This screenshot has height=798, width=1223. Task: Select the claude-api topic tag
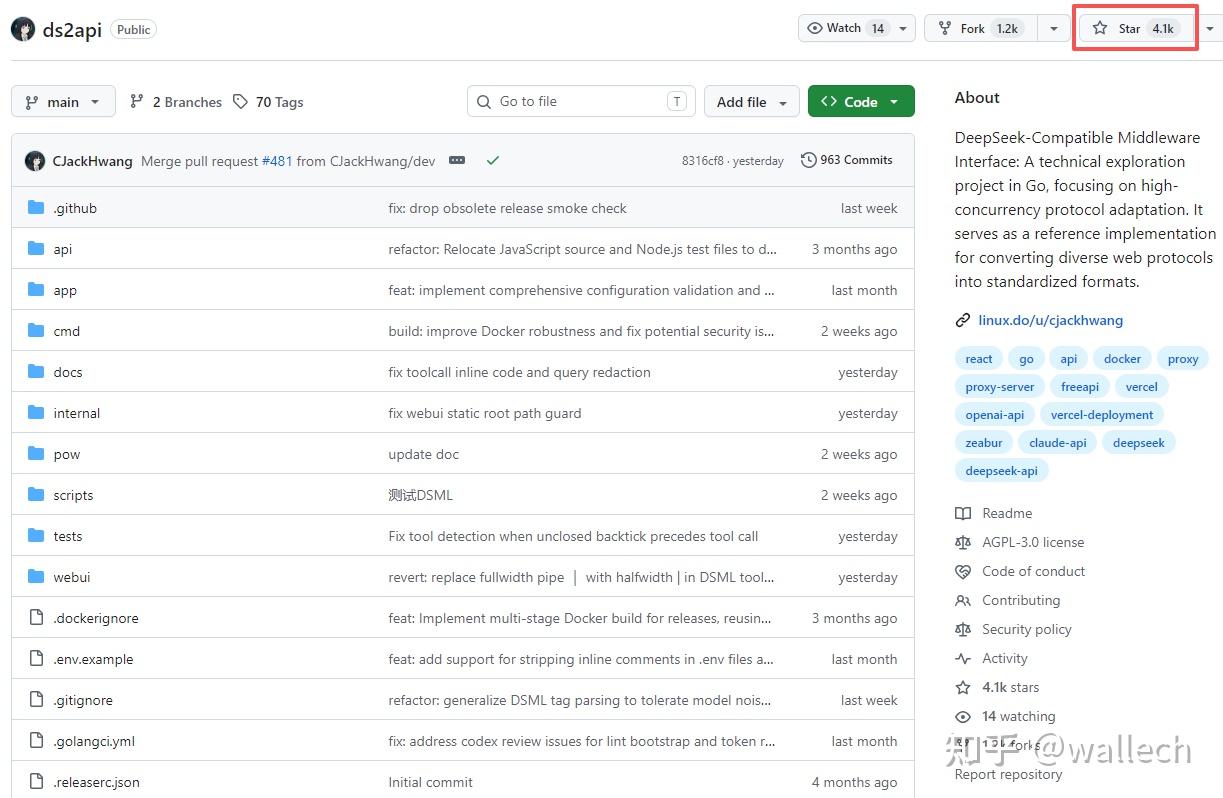pos(1058,443)
